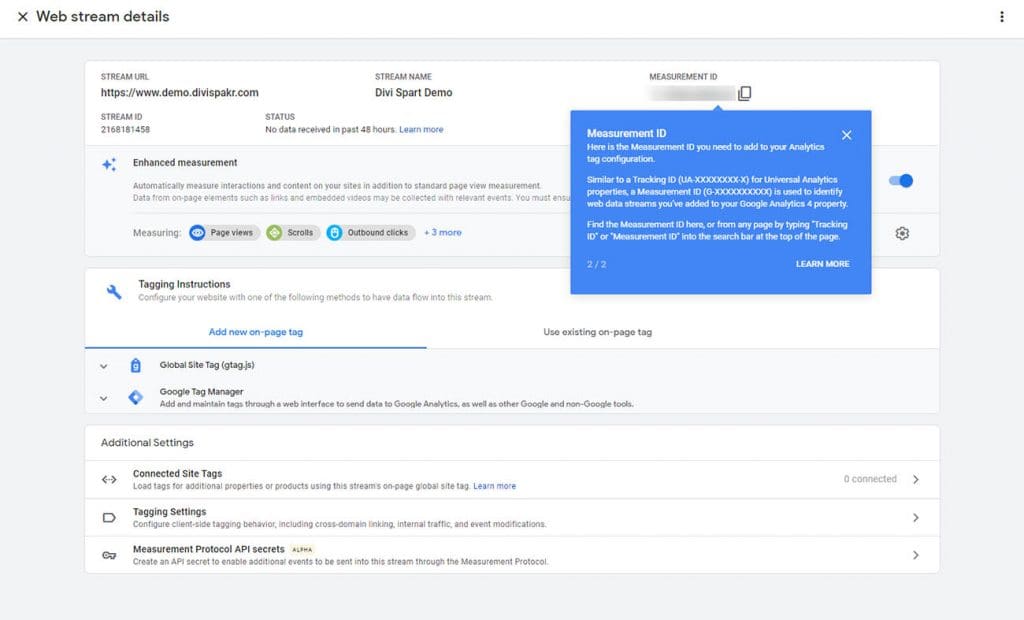Expand the Global Site Tag (gtag.js) chevron
This screenshot has height=620, width=1024.
(103, 367)
